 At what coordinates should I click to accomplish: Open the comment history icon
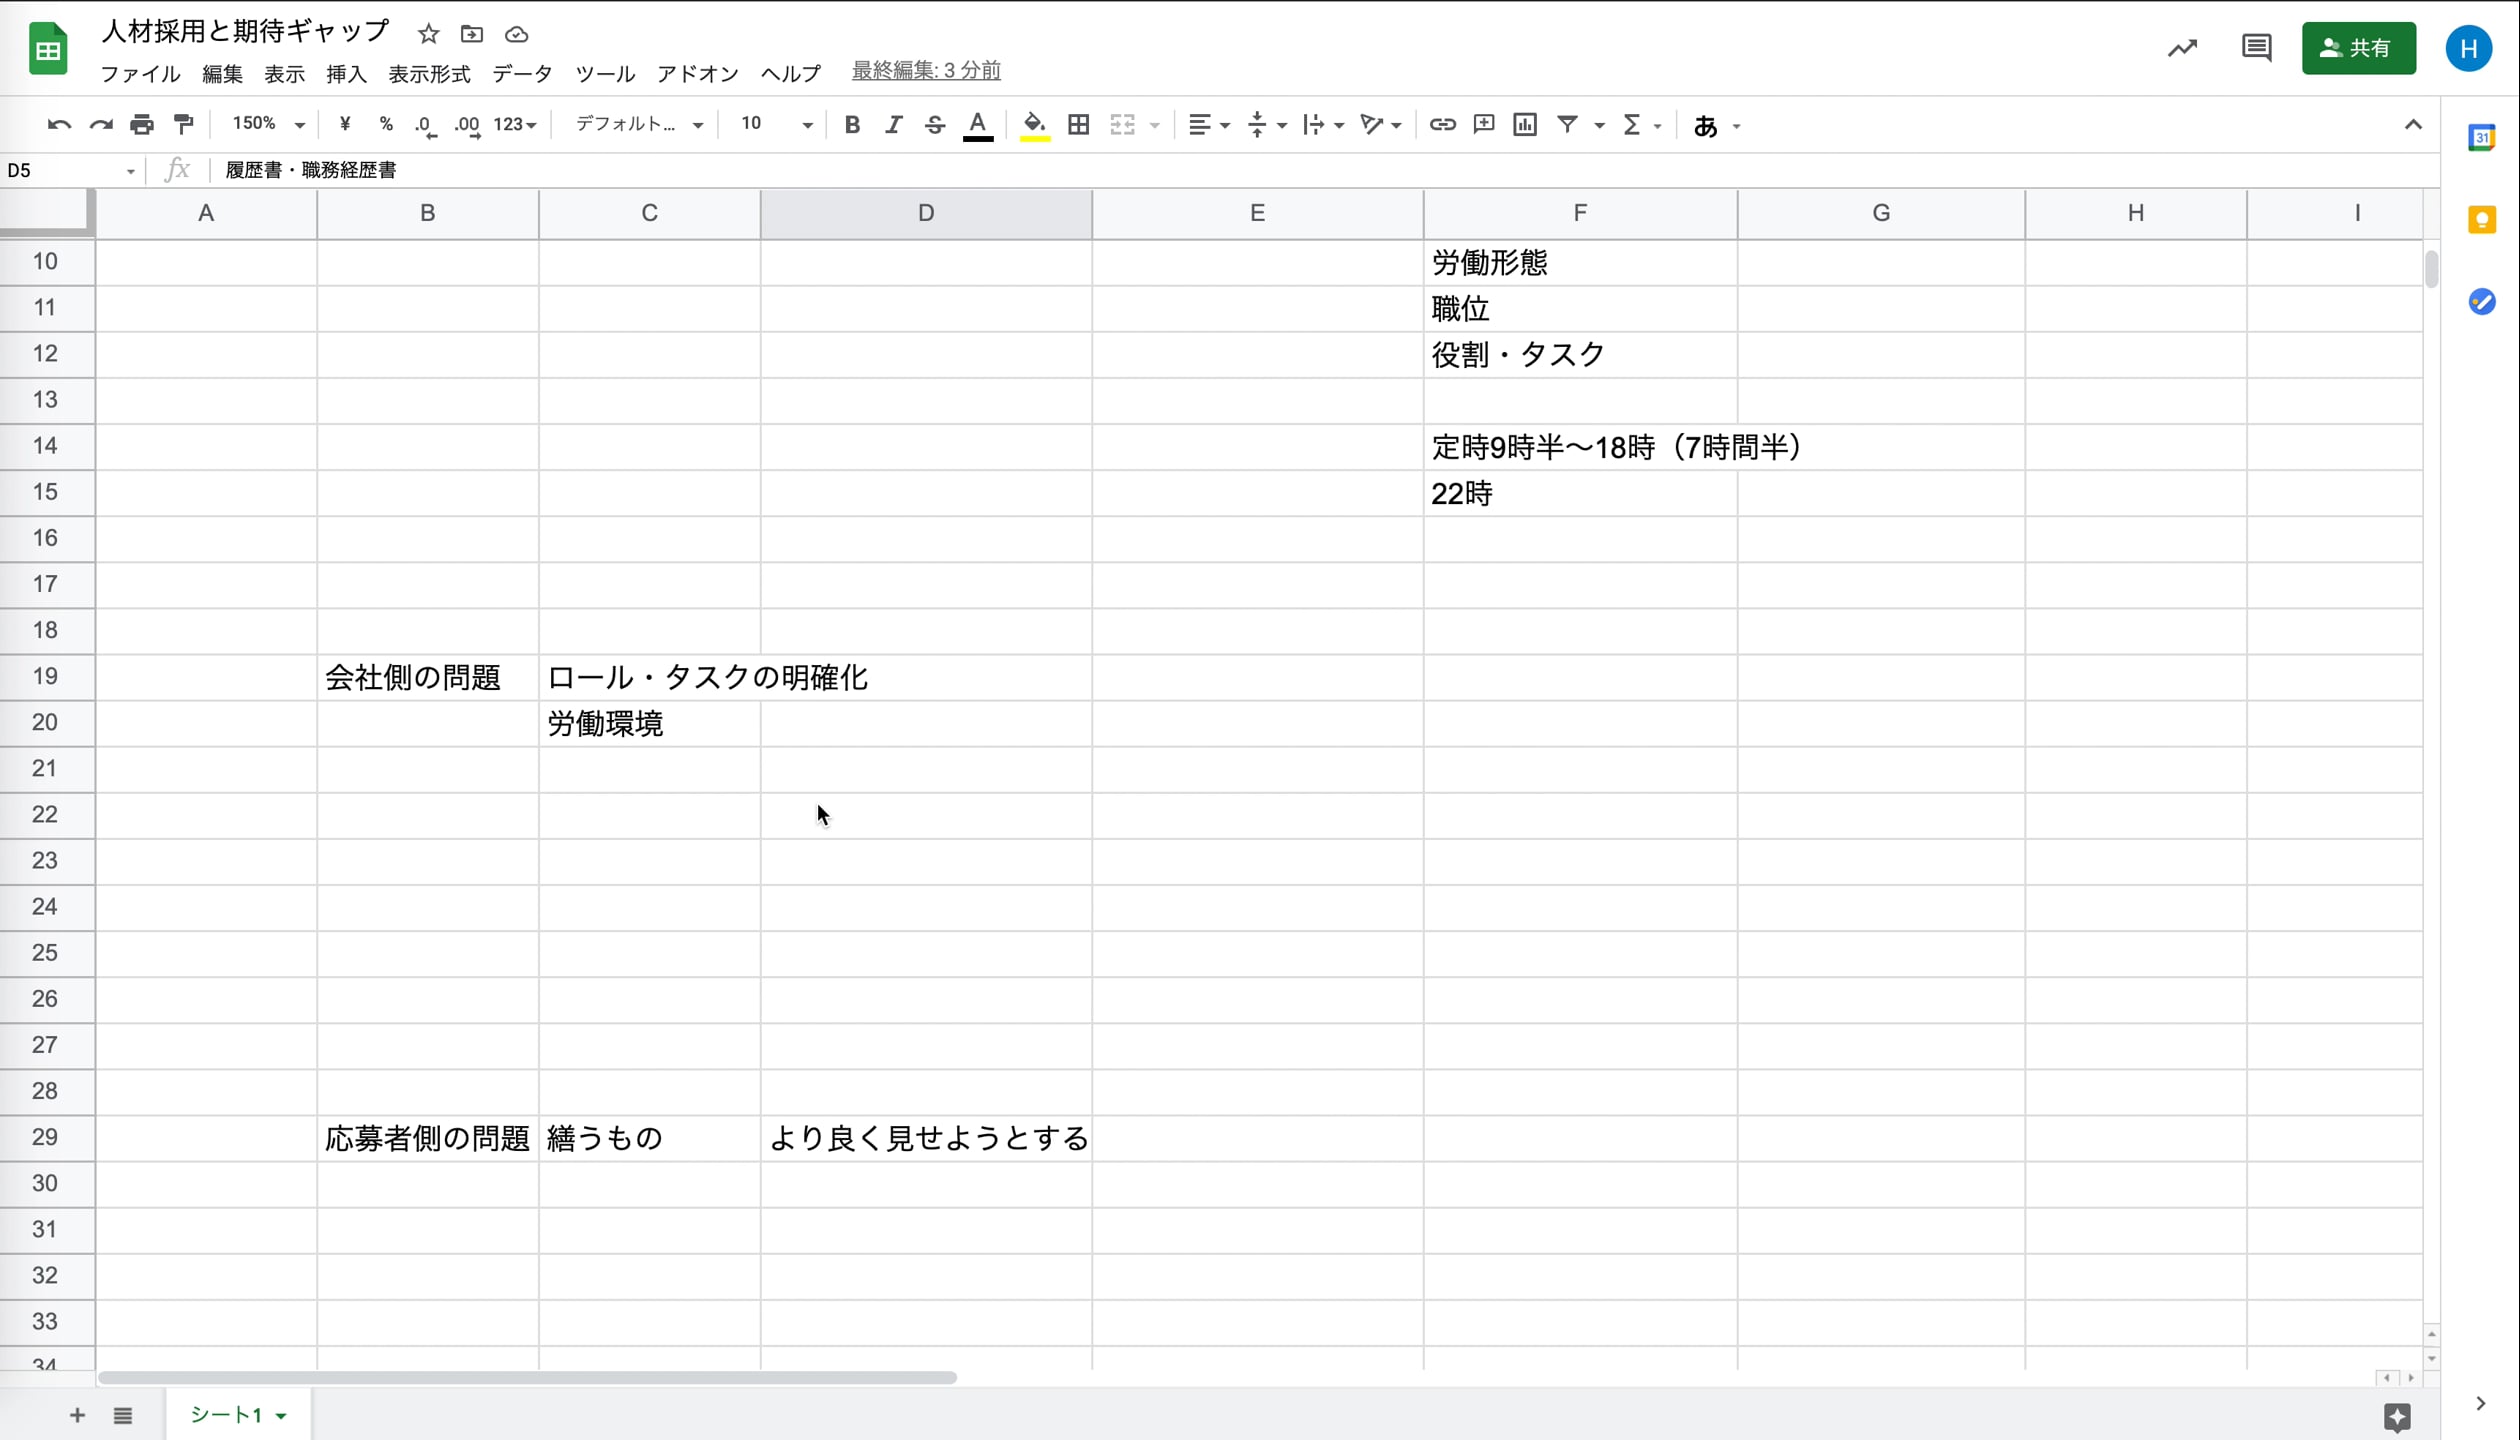2256,47
